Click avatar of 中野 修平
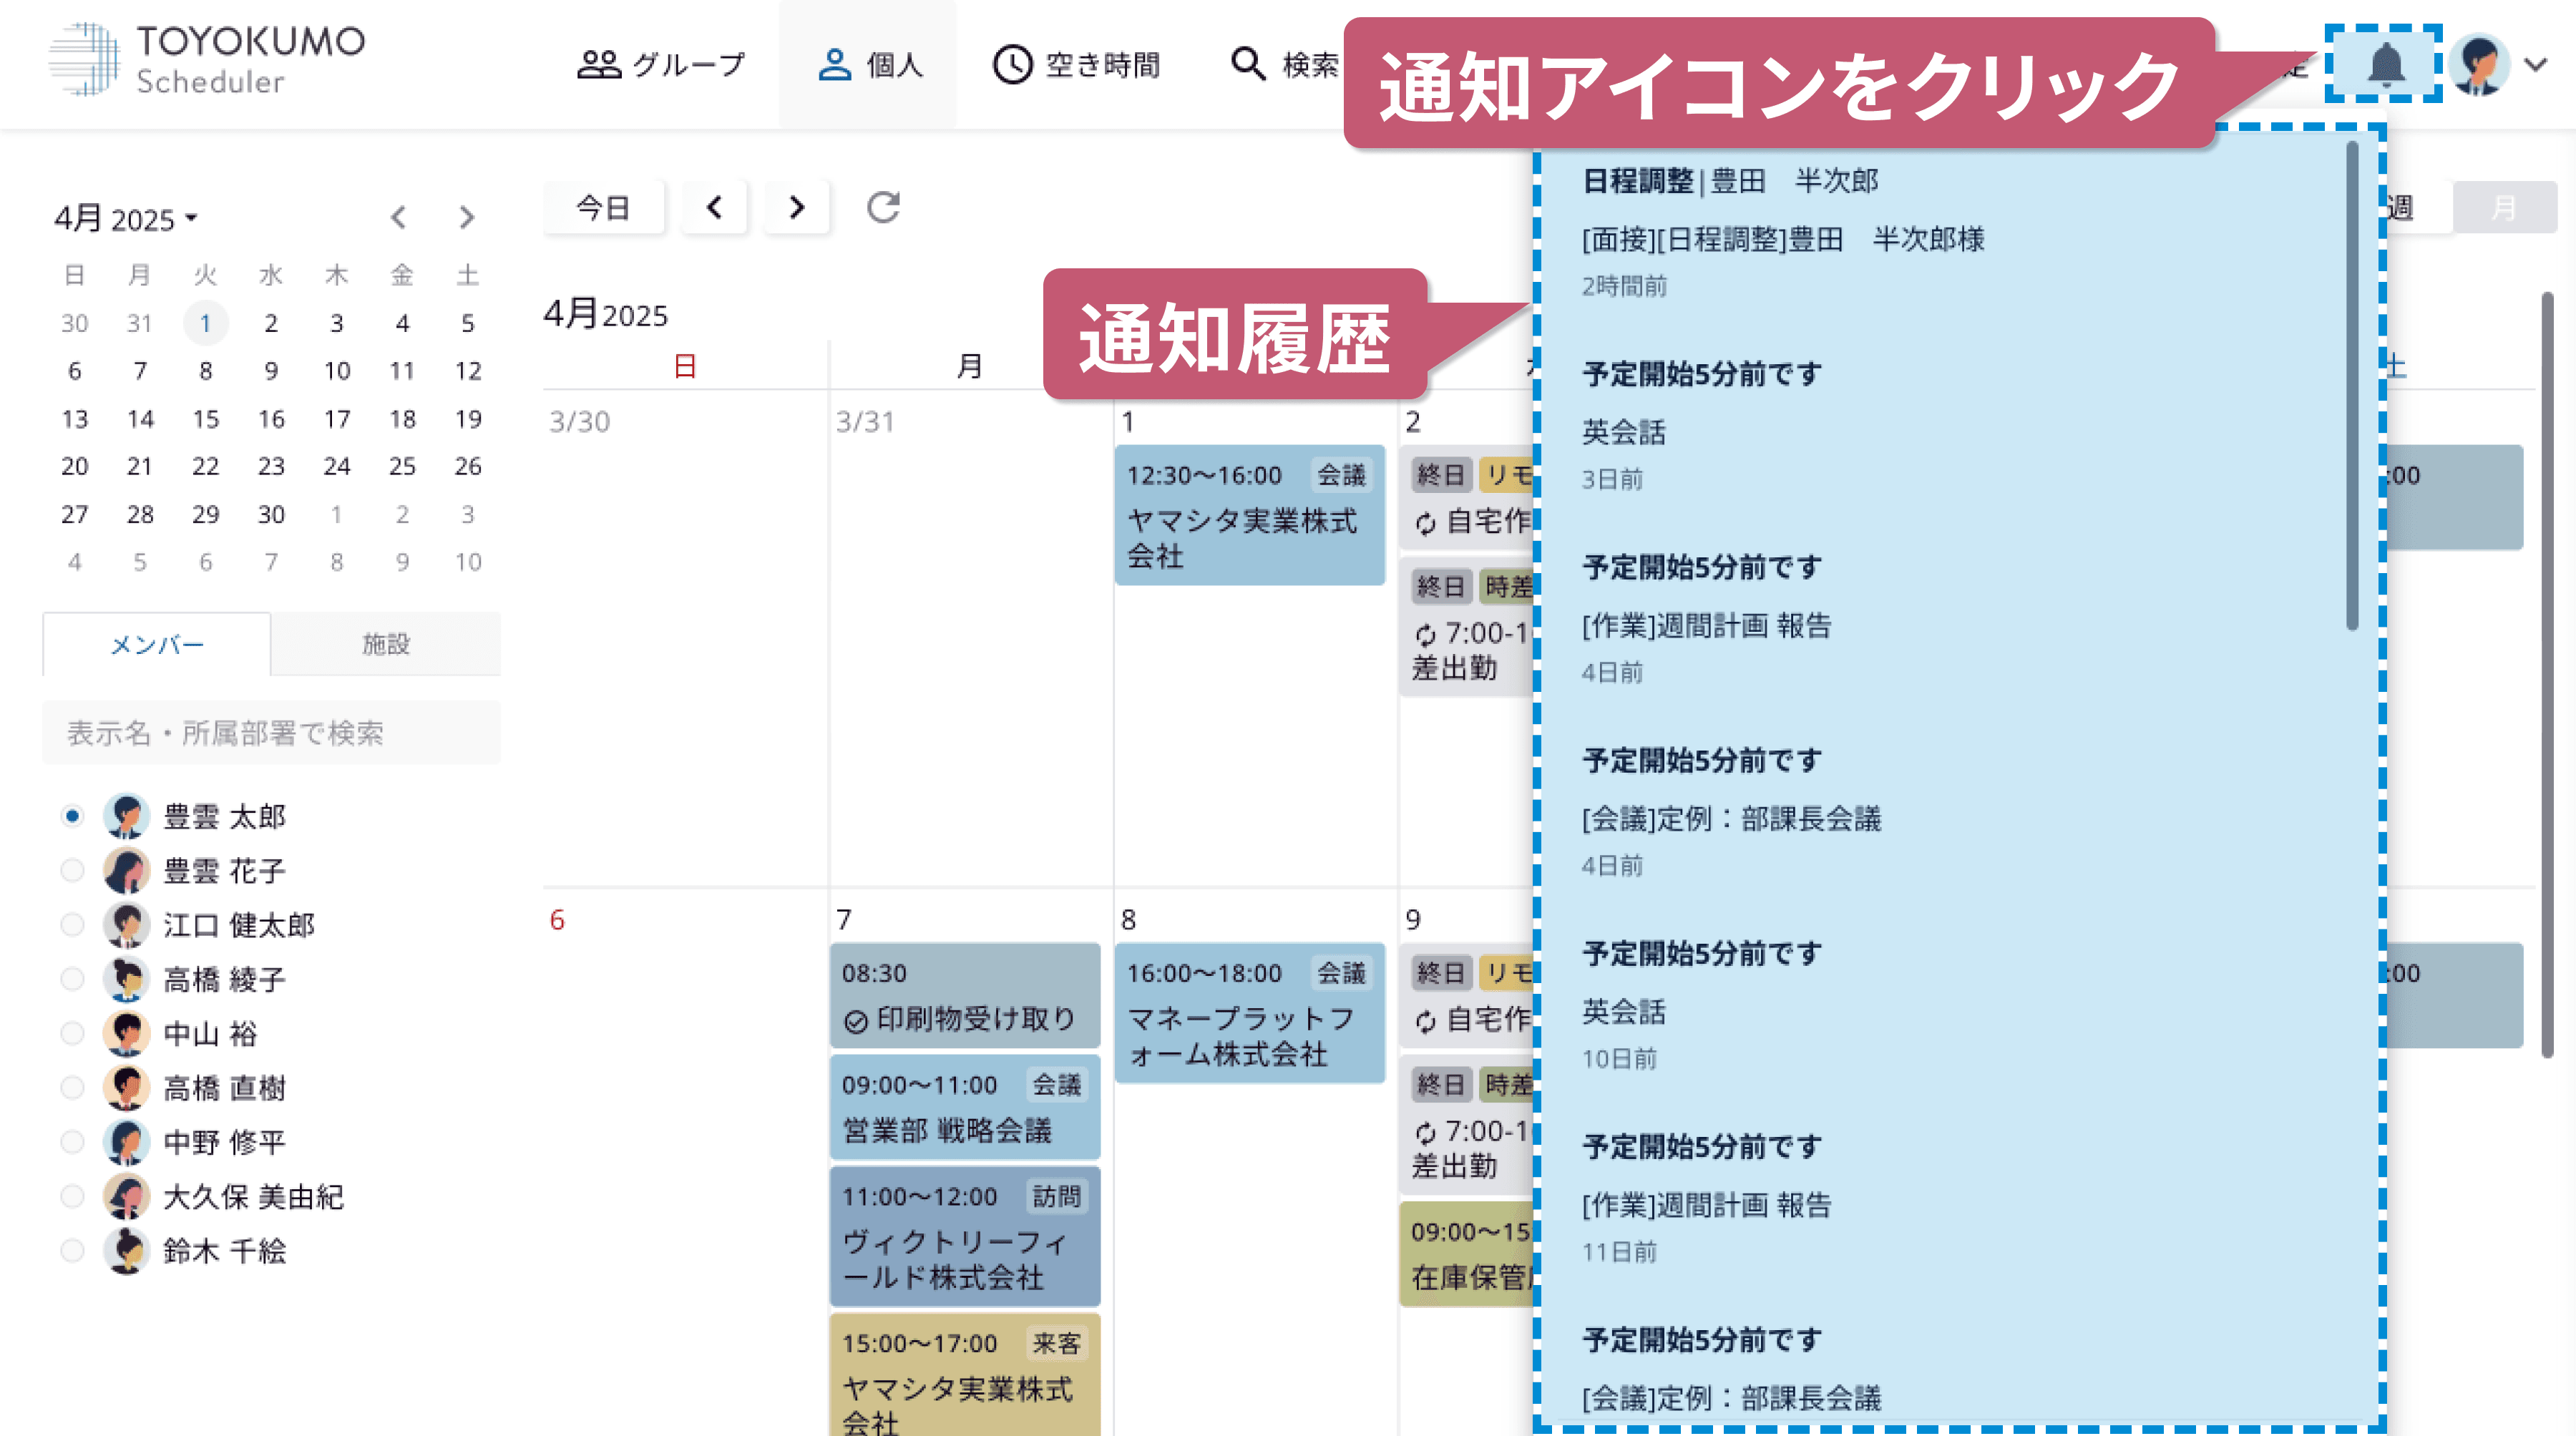The height and width of the screenshot is (1436, 2576). click(x=126, y=1141)
